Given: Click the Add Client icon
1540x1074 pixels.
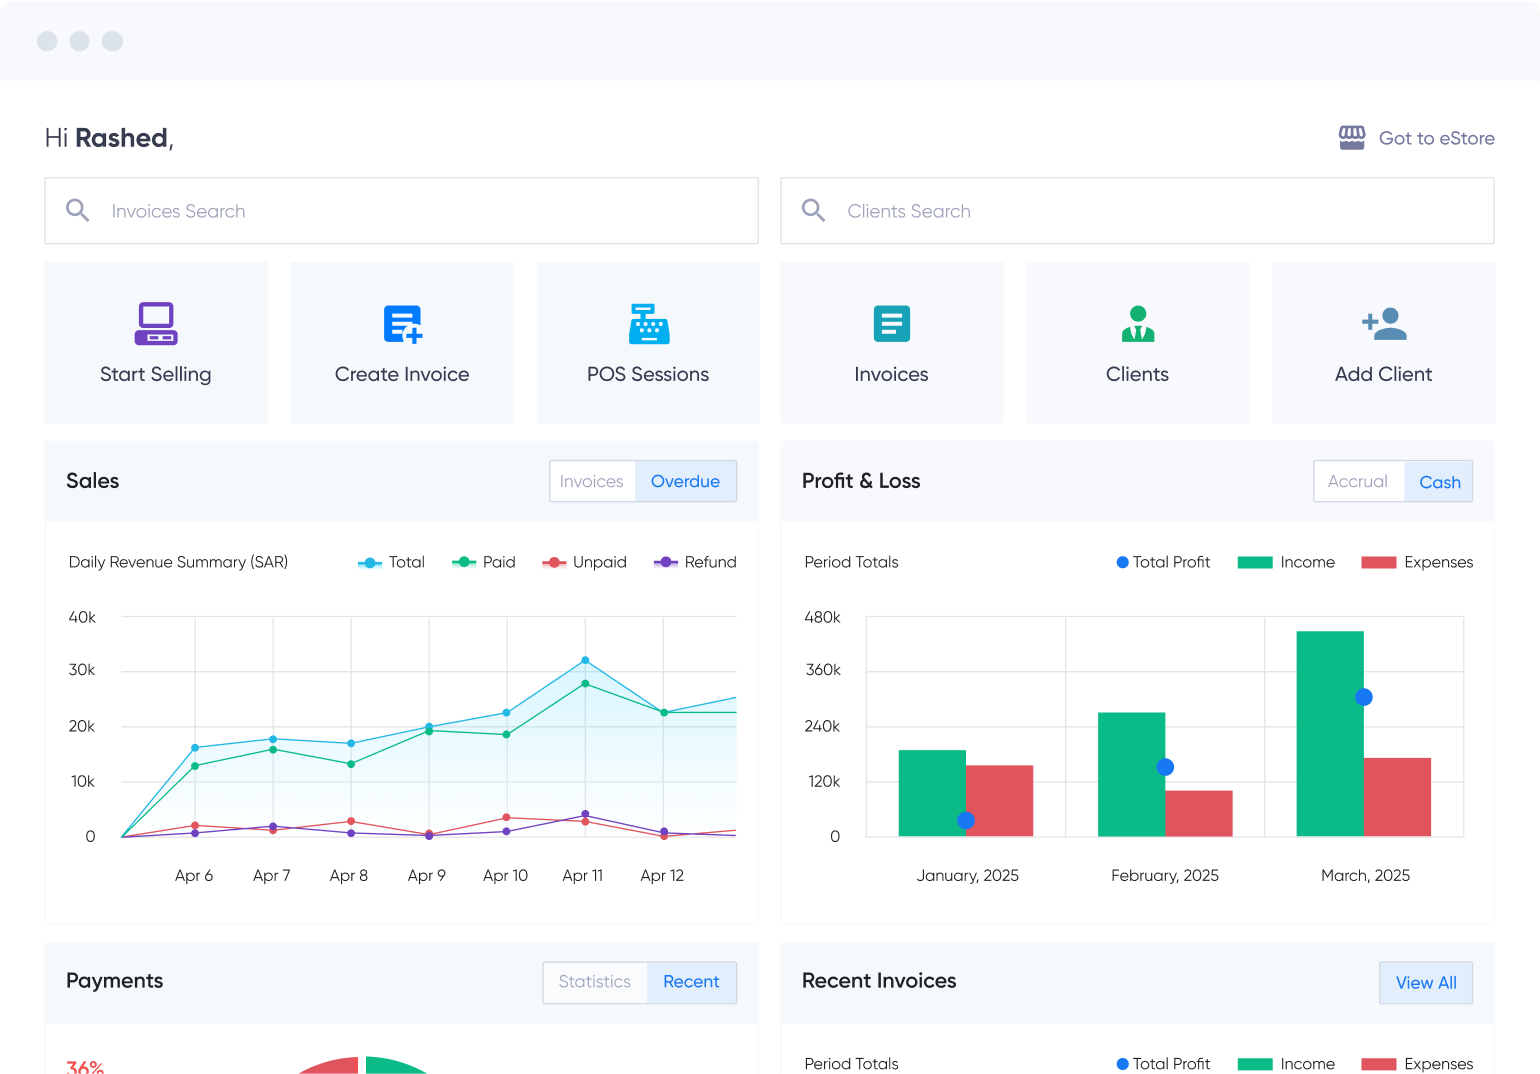Looking at the screenshot, I should (1383, 324).
